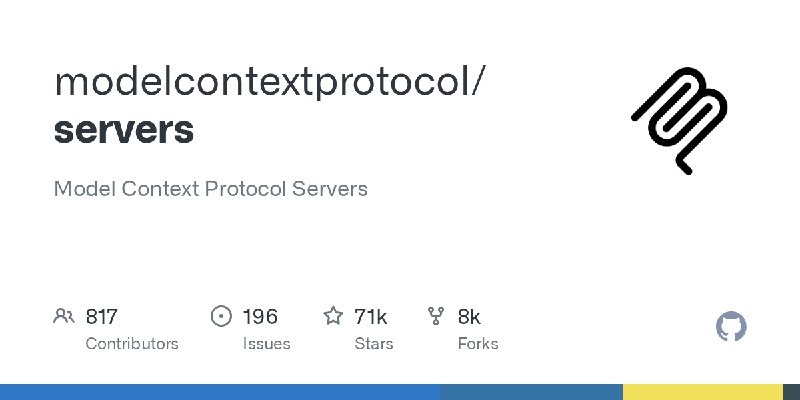800x400 pixels.
Task: Click the Forks branch icon
Action: (x=436, y=316)
